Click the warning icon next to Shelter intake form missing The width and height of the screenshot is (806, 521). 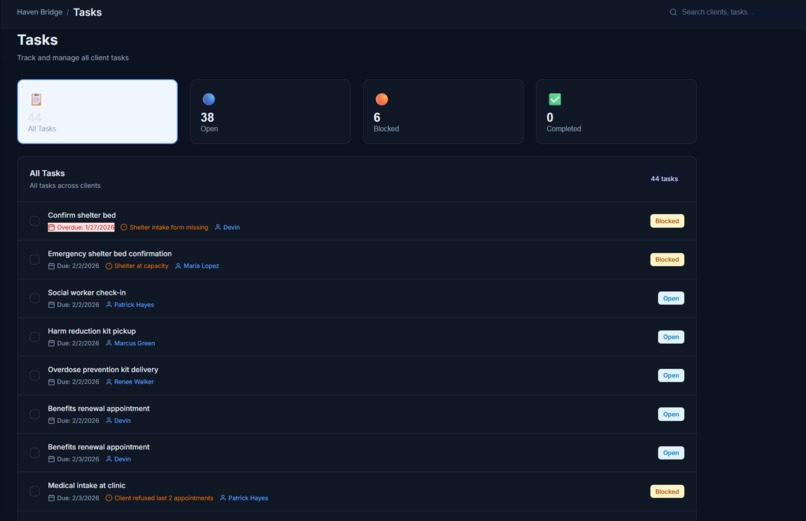coord(124,227)
